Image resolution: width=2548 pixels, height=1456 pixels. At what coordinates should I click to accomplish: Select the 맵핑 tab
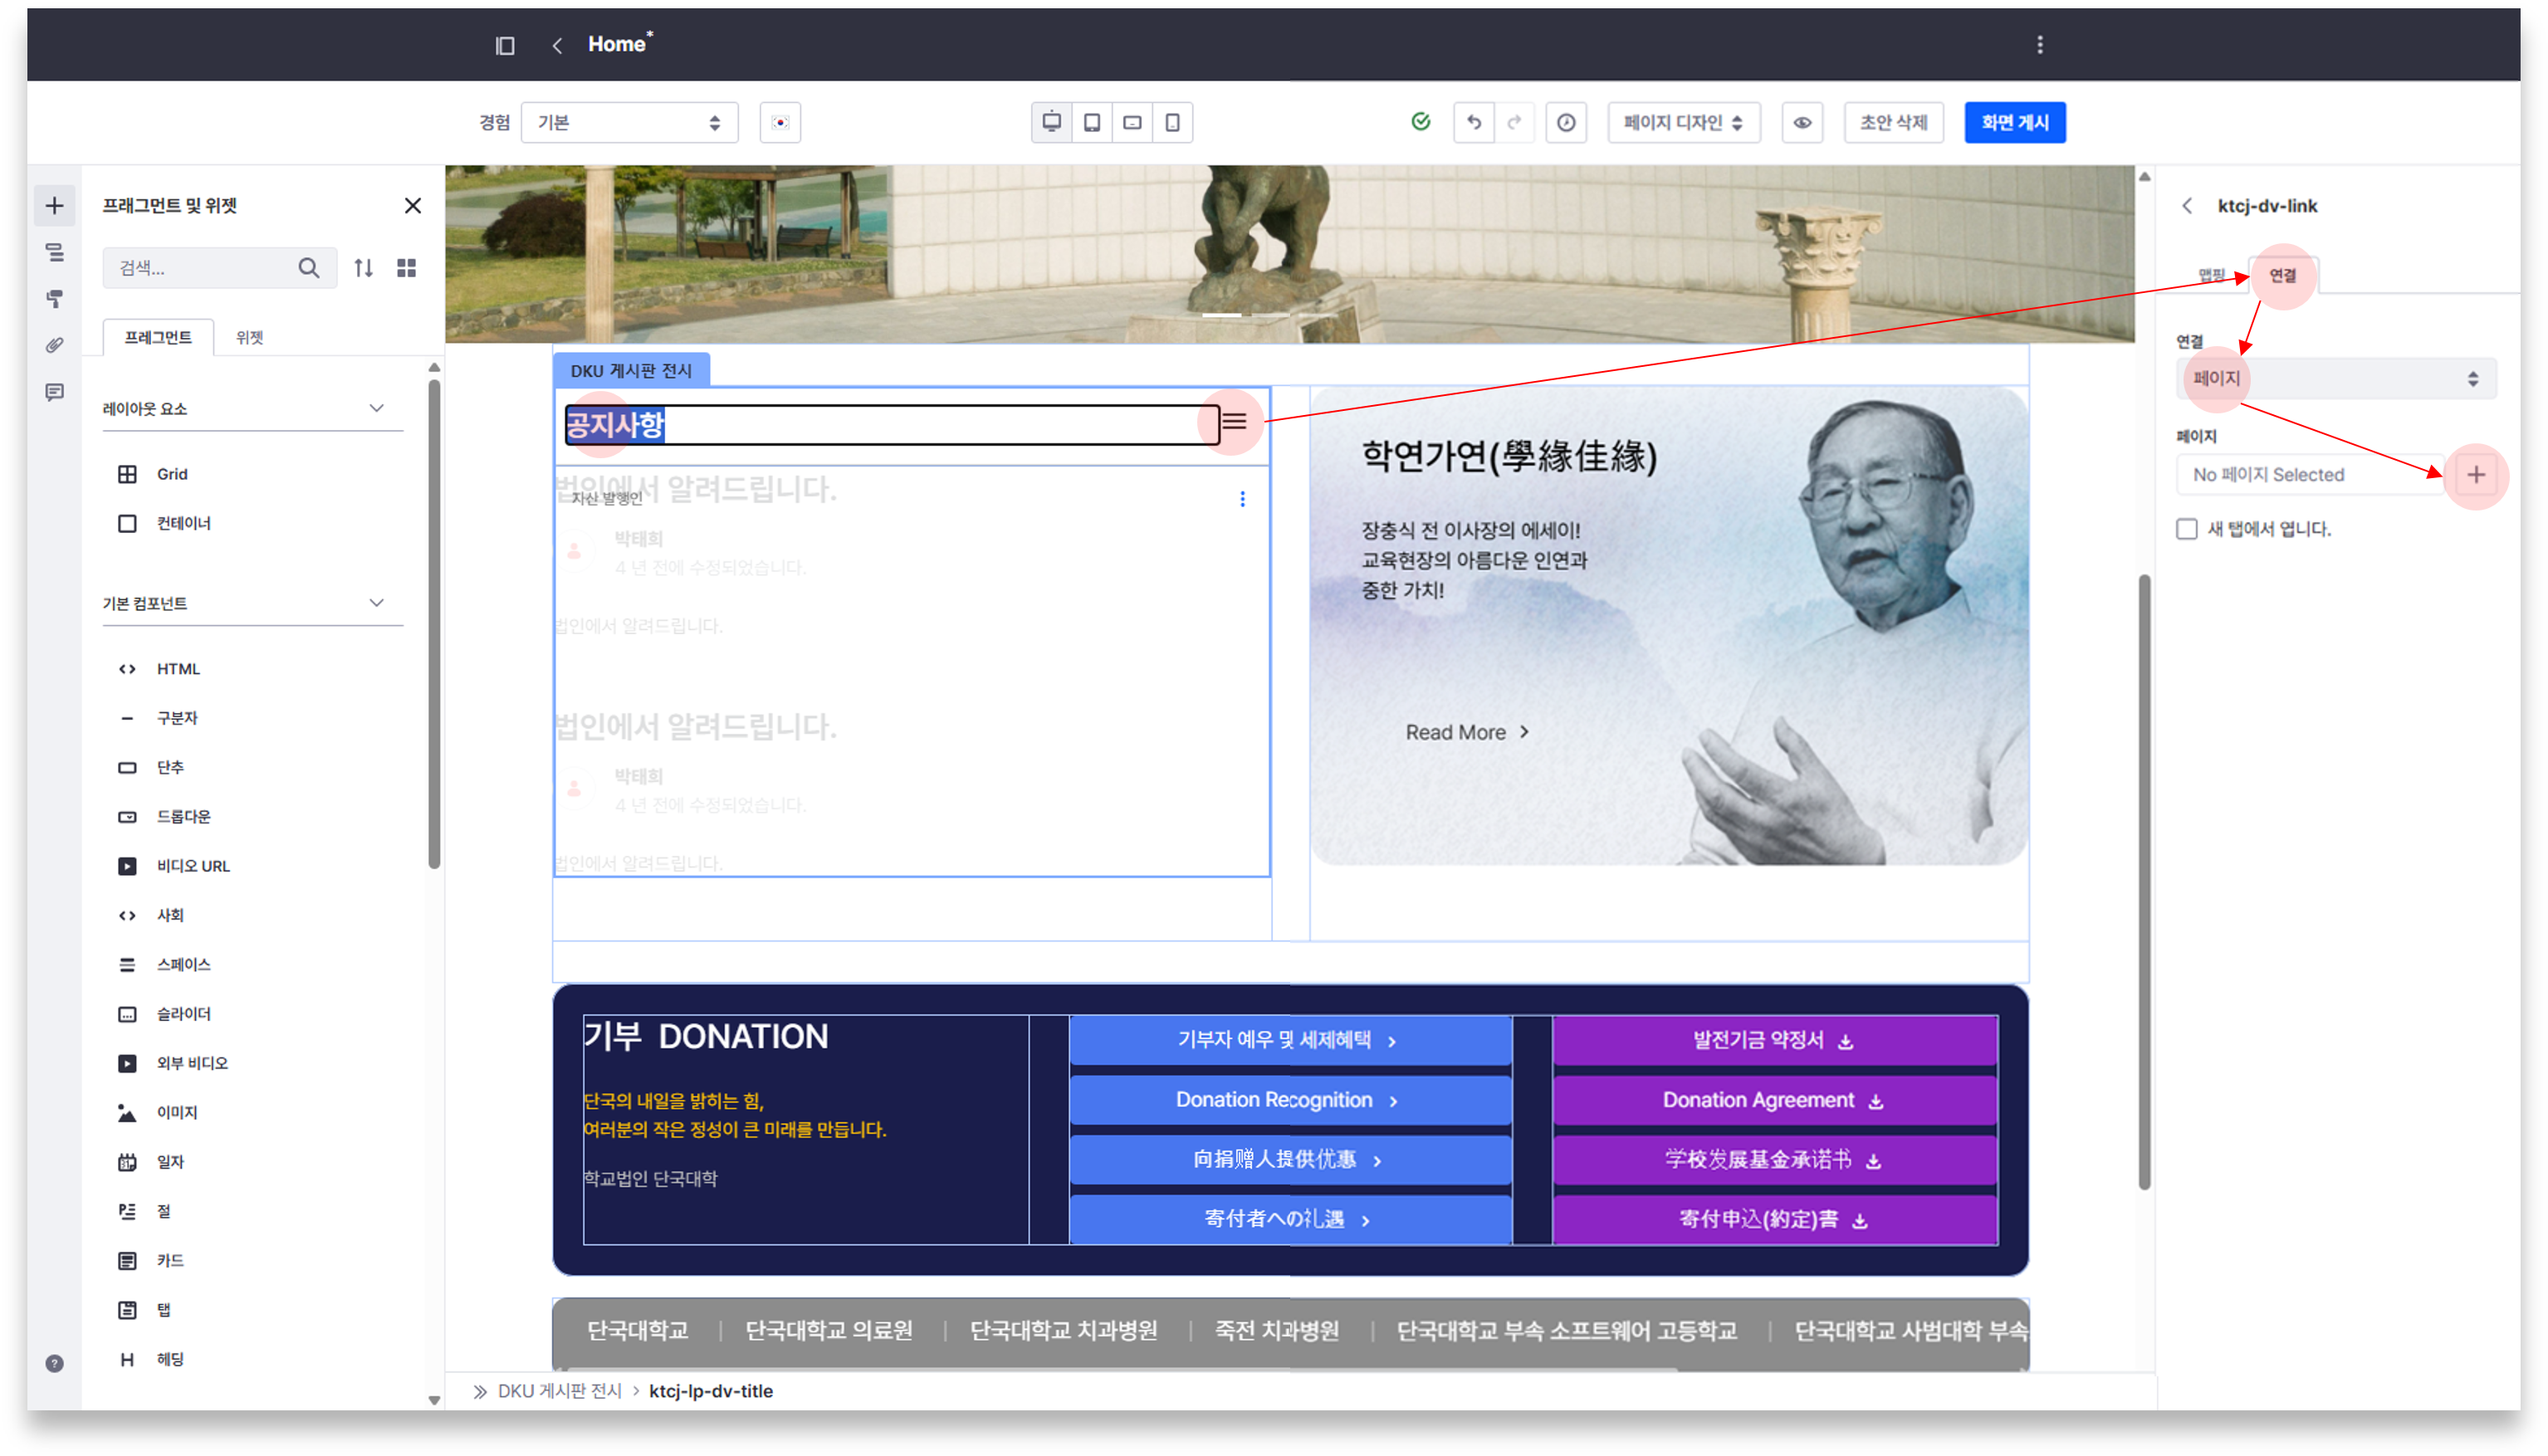2210,275
